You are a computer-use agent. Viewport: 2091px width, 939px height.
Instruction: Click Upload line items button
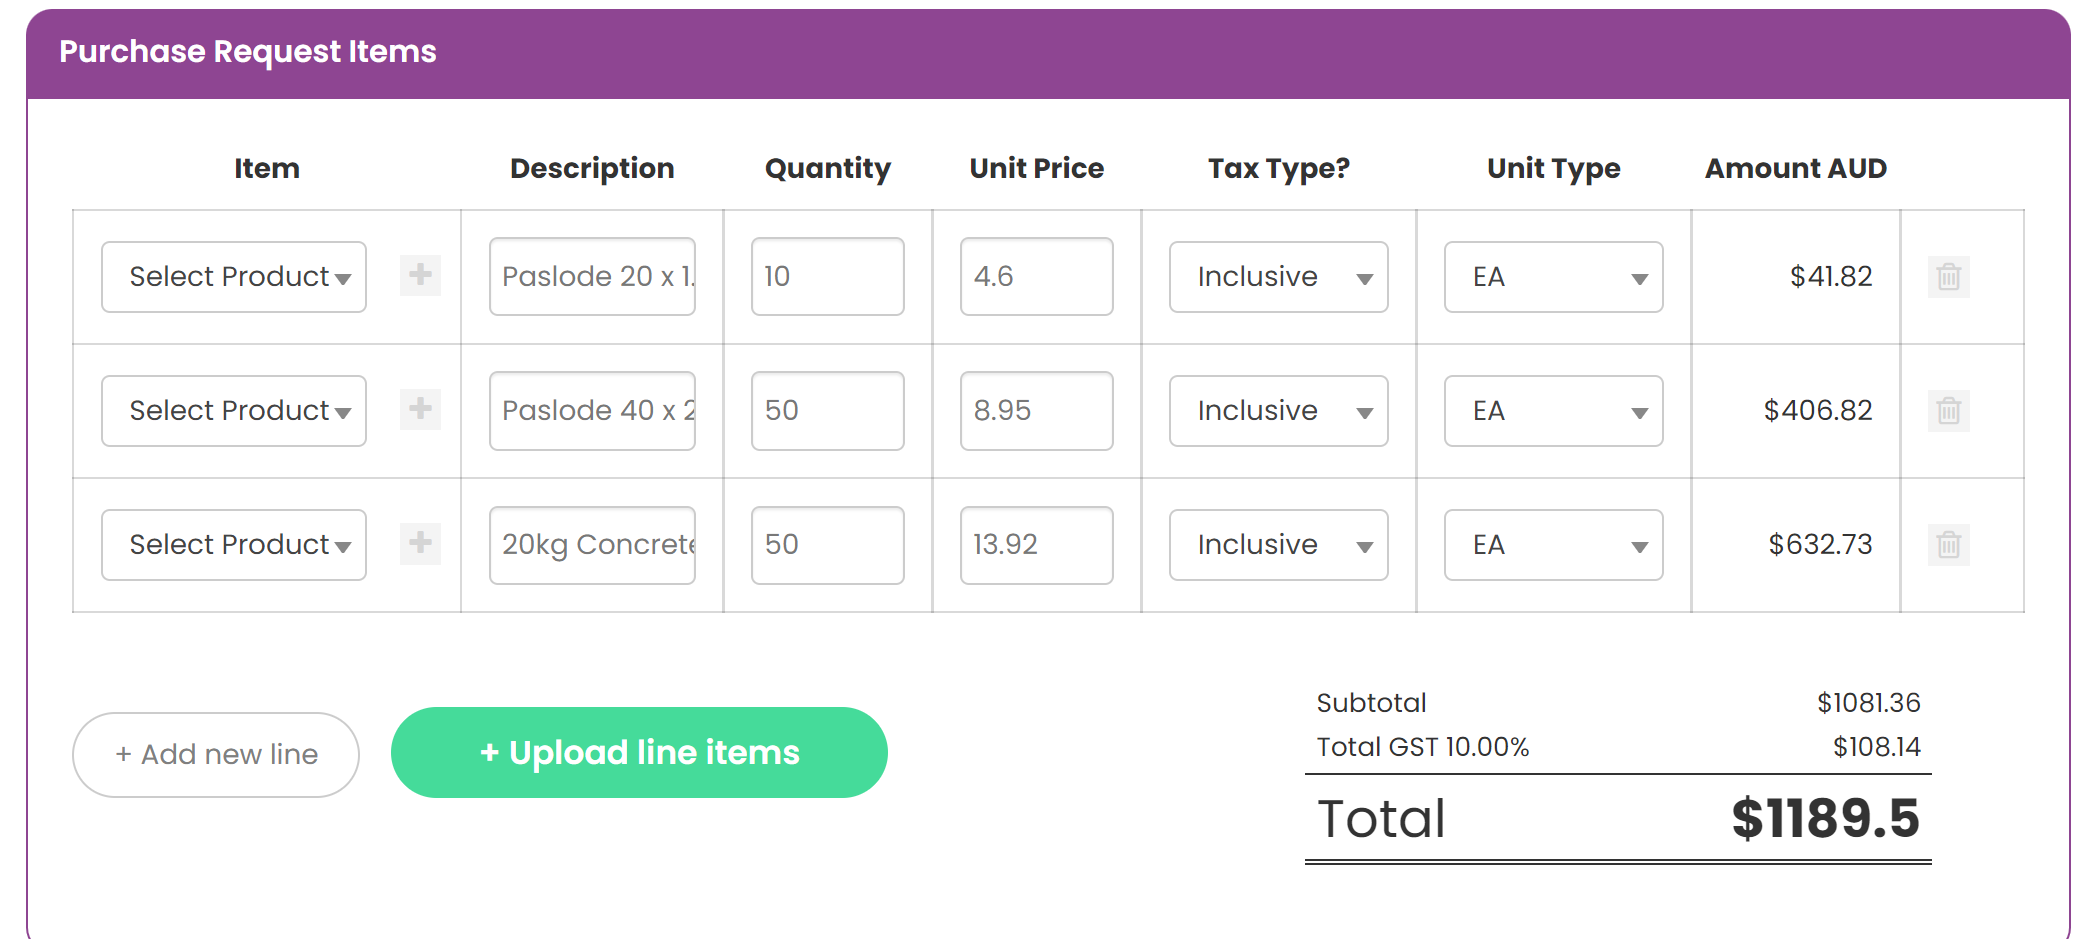click(639, 753)
